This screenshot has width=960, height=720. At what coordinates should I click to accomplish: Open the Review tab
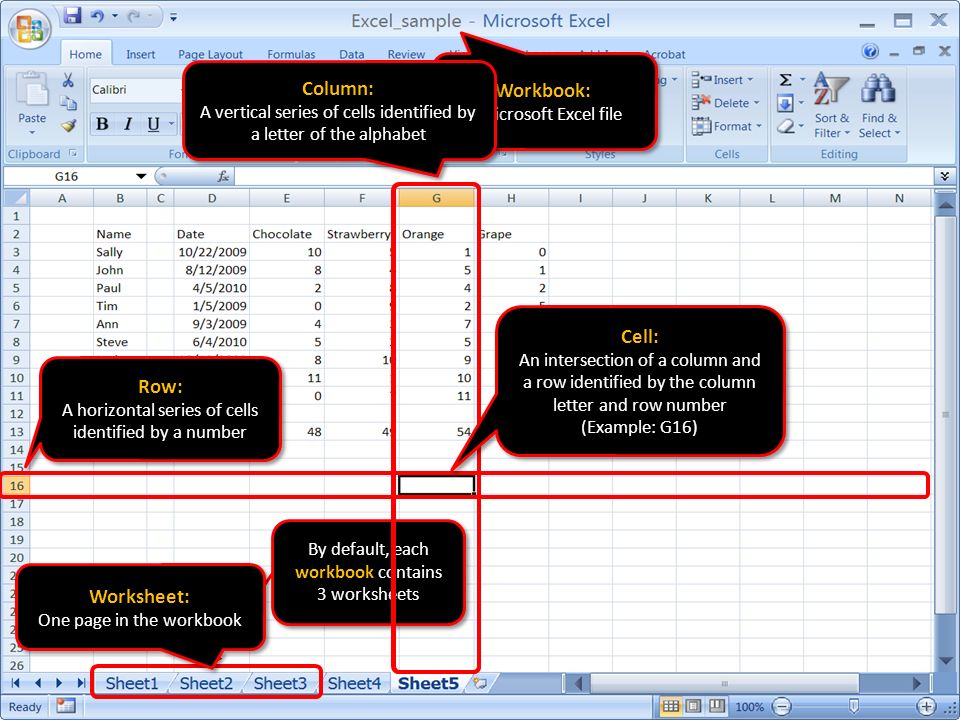coord(406,54)
